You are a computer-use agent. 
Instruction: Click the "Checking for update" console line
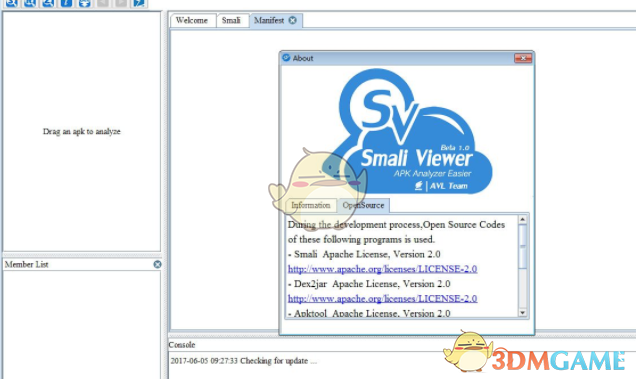(x=244, y=361)
